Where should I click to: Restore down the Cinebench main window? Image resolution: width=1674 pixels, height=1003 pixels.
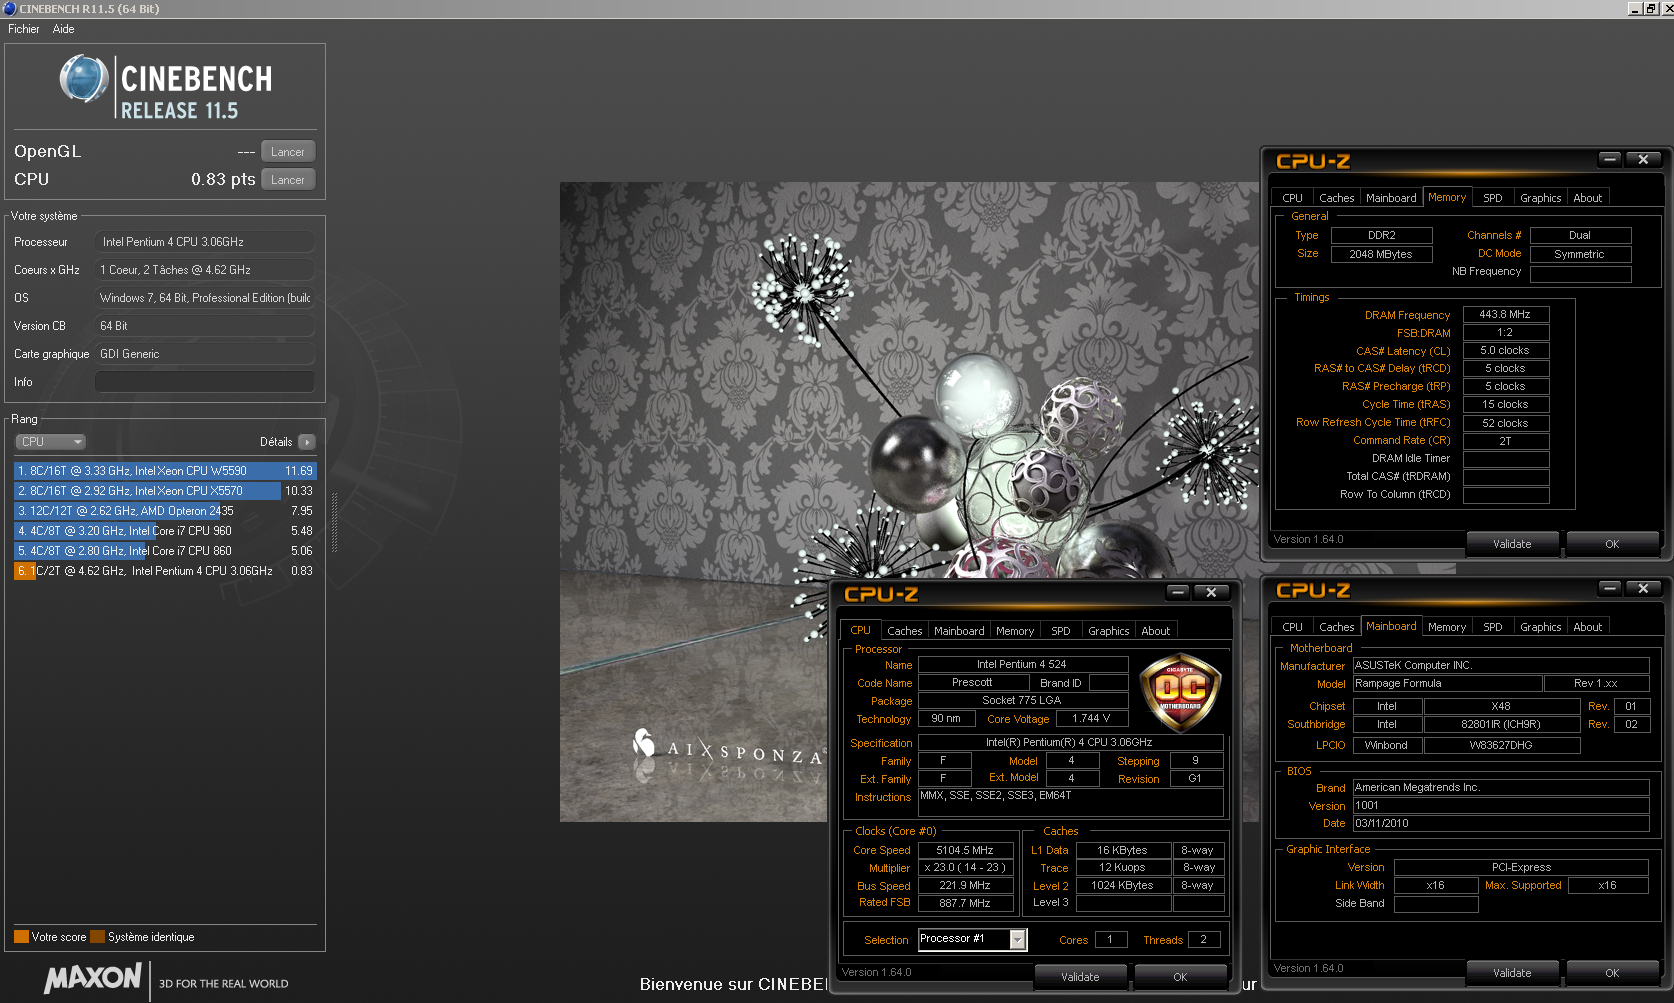tap(1650, 8)
